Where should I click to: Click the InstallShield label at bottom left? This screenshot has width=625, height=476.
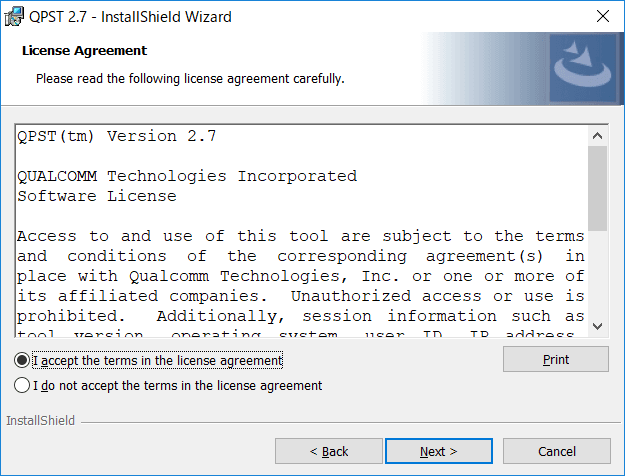[40, 421]
